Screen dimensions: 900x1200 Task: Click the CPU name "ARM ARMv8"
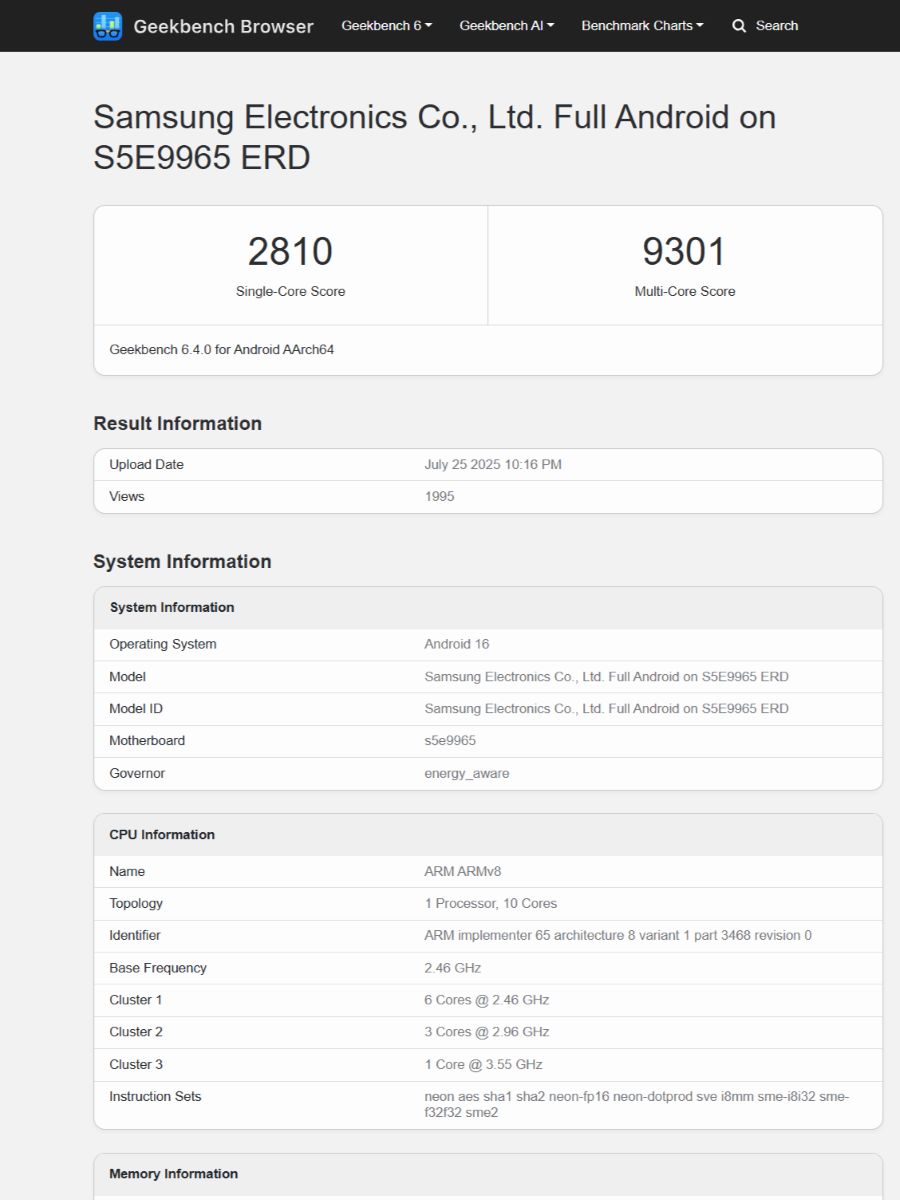click(463, 871)
